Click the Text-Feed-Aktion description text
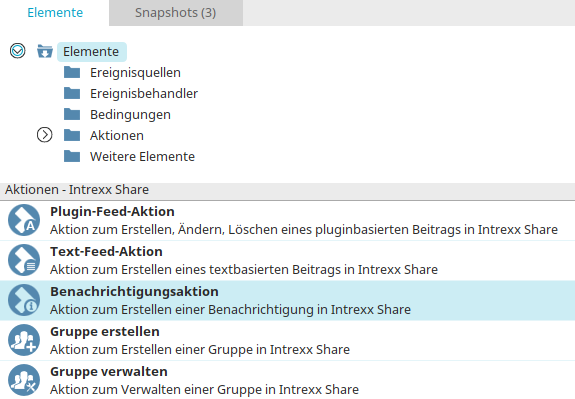This screenshot has width=575, height=399. 244,270
